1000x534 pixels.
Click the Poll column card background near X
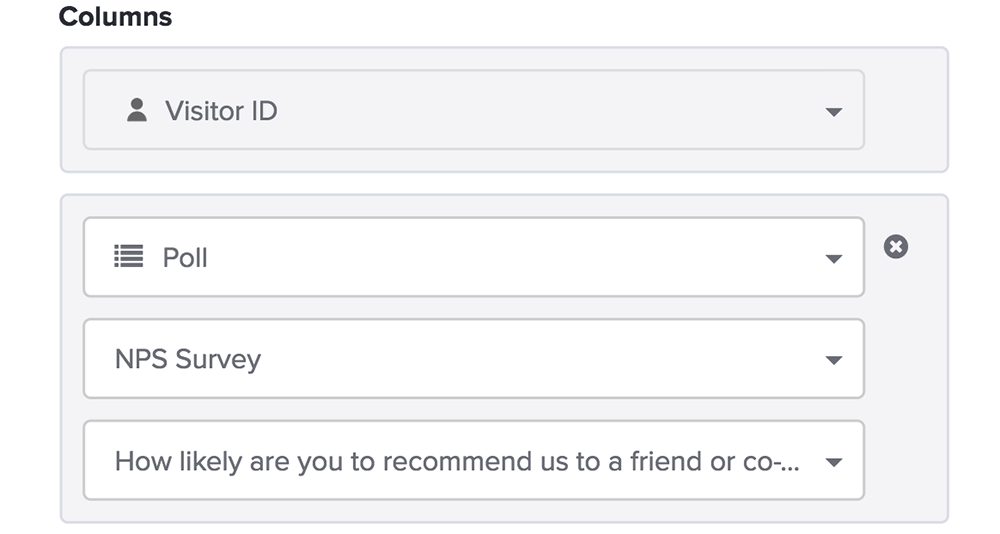point(906,383)
